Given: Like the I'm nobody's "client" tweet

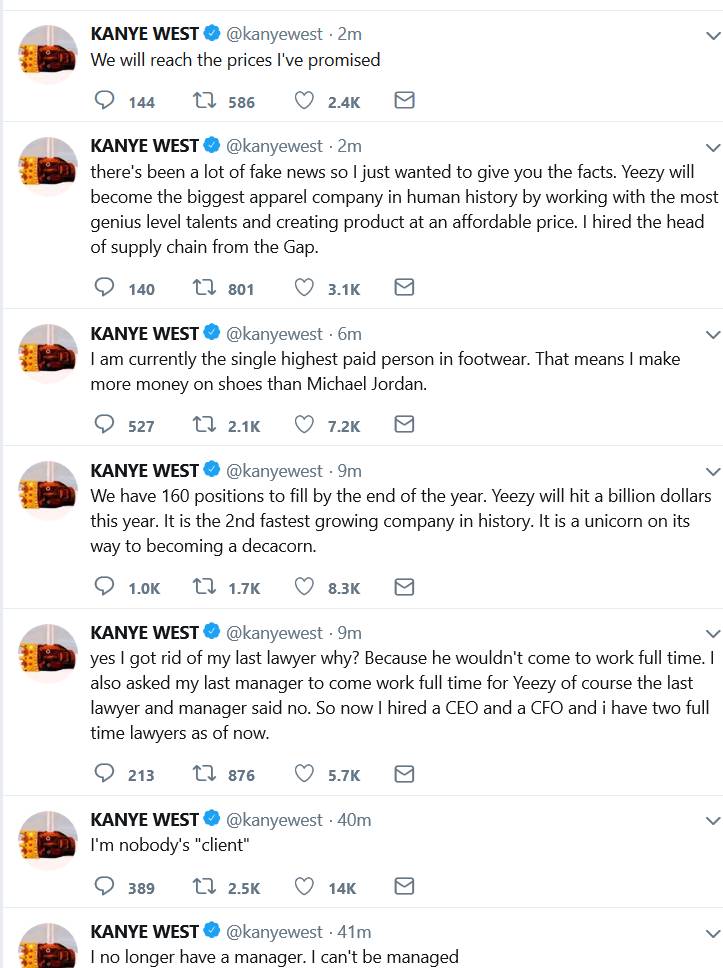Looking at the screenshot, I should tap(304, 886).
